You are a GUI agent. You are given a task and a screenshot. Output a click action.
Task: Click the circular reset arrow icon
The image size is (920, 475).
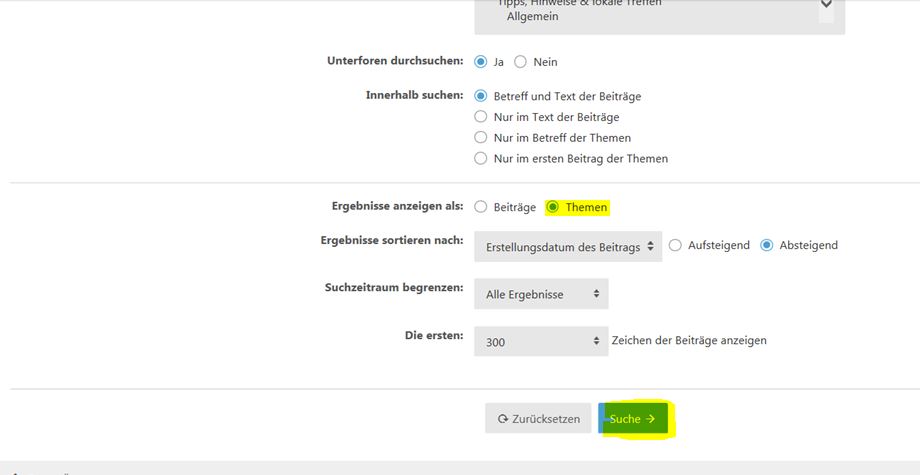point(502,419)
